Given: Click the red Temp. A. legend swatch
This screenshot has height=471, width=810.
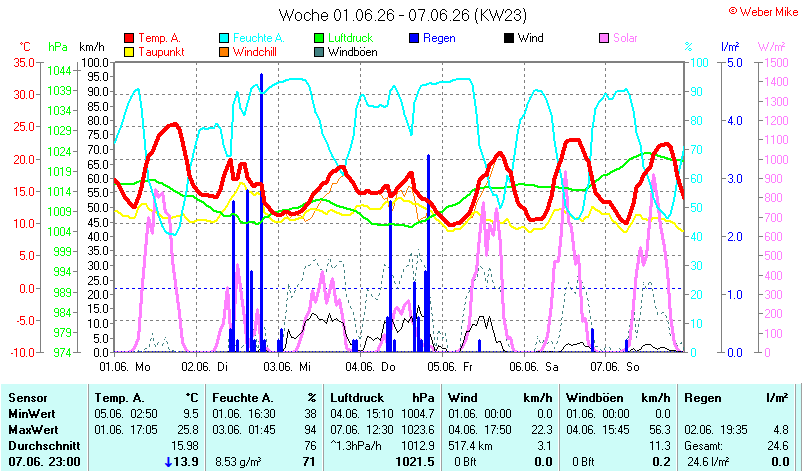Looking at the screenshot, I should [x=129, y=38].
